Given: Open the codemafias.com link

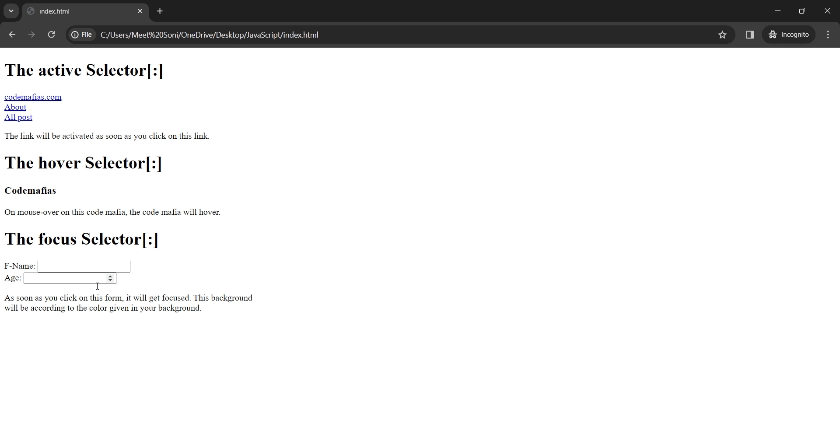Looking at the screenshot, I should coord(33,97).
